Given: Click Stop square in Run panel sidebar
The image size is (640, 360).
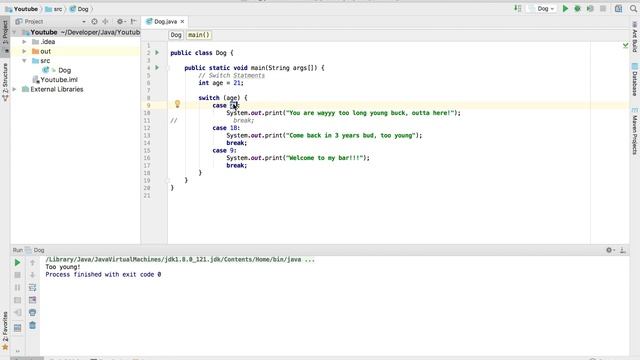Looking at the screenshot, I should [17, 275].
